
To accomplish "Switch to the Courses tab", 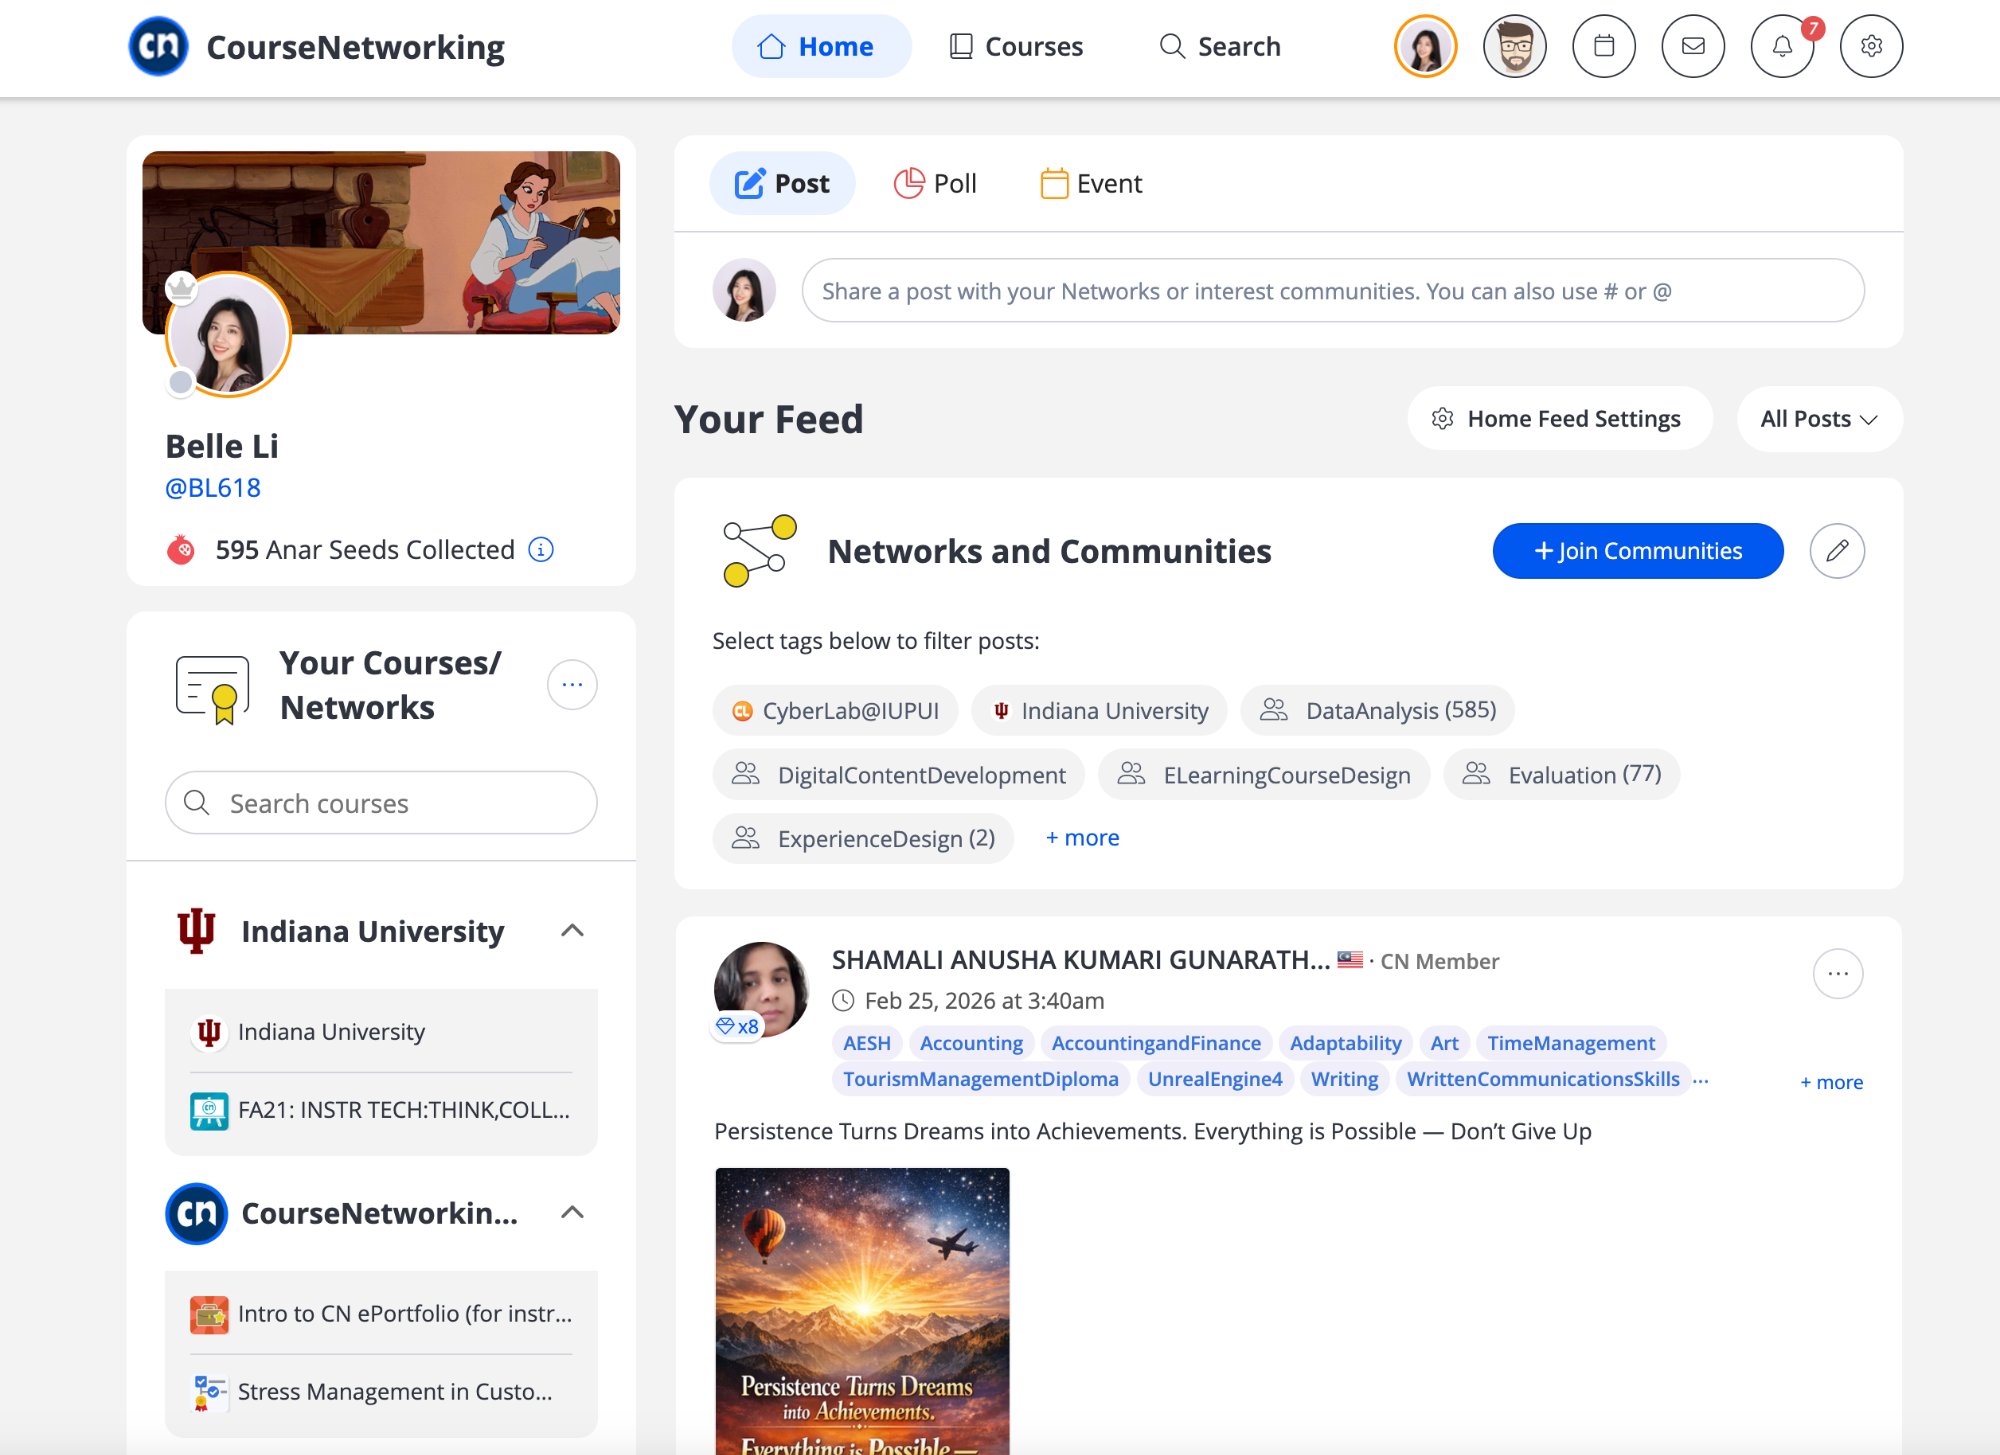I will click(x=1016, y=46).
